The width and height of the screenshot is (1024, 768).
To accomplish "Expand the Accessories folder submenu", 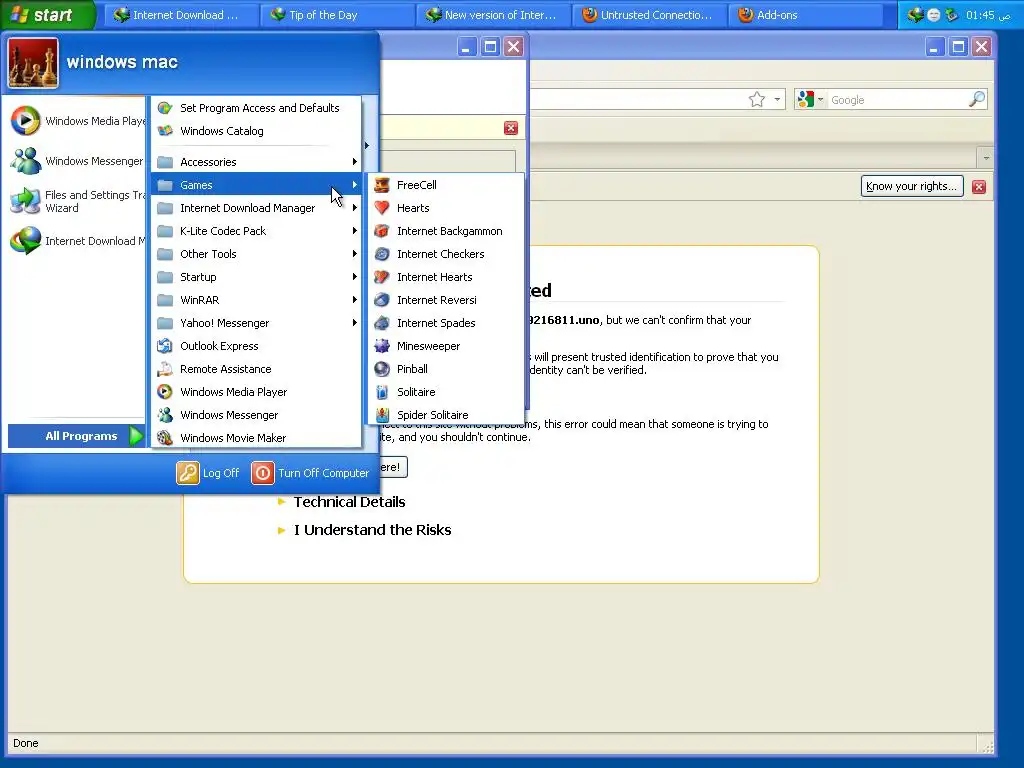I will pos(256,161).
